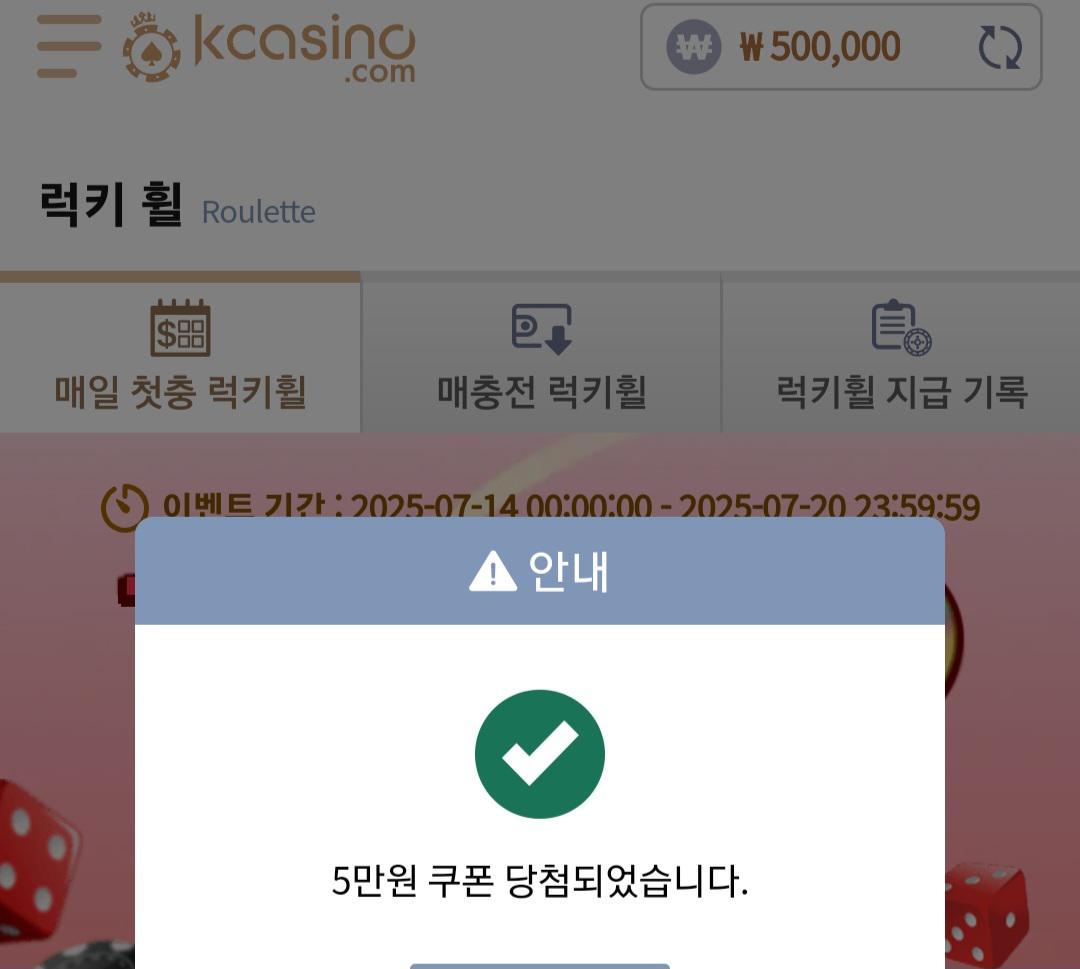Switch to the 매충전 럭키휠 tab label
The height and width of the screenshot is (969, 1080).
coord(542,392)
